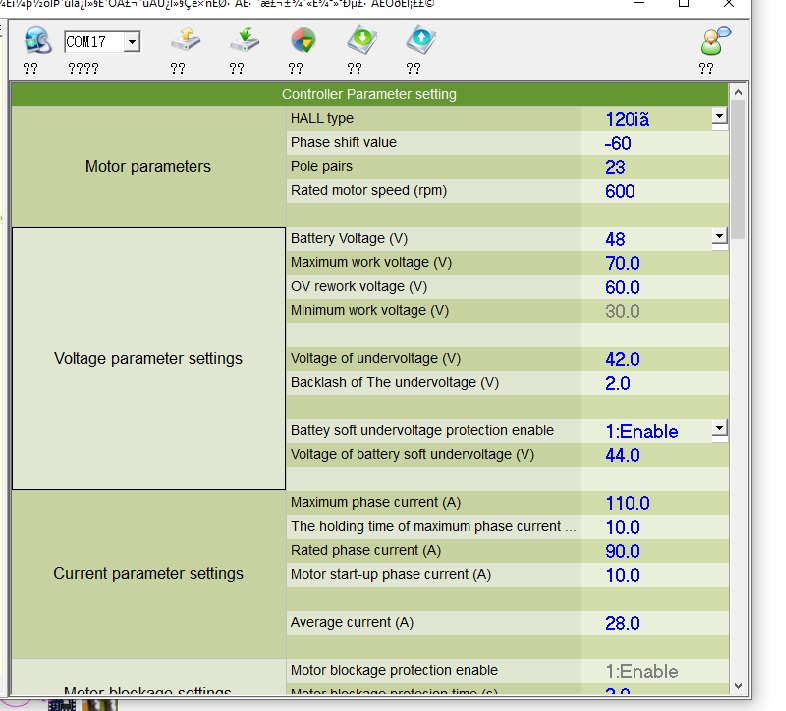Click the drive icon with green down arrow
Image resolution: width=786 pixels, height=711 pixels.
tap(244, 41)
